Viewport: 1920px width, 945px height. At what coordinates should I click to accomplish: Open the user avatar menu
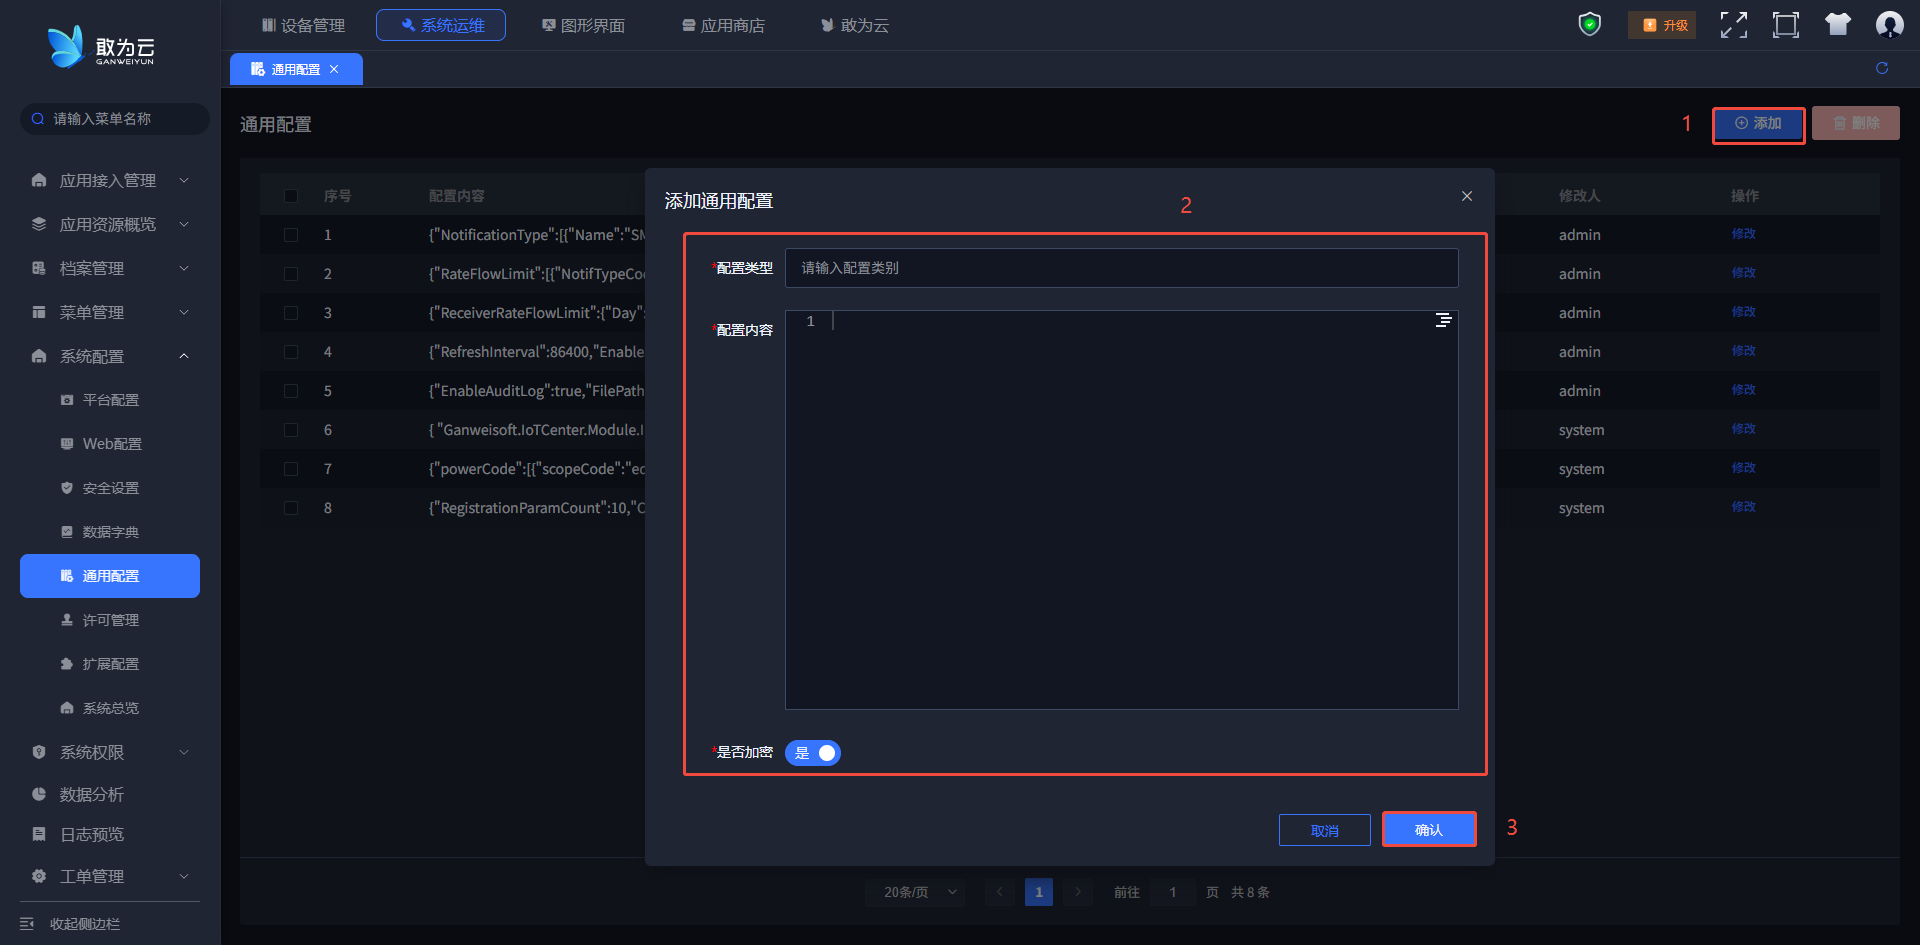pos(1889,25)
